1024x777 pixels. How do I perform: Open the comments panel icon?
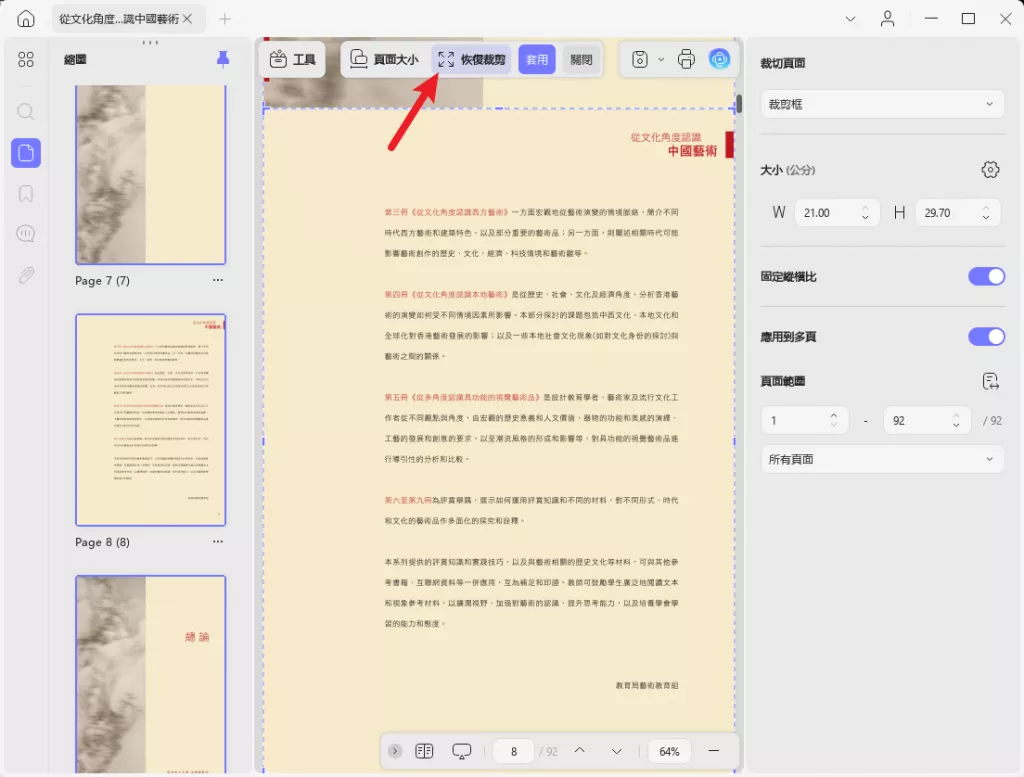click(x=26, y=234)
